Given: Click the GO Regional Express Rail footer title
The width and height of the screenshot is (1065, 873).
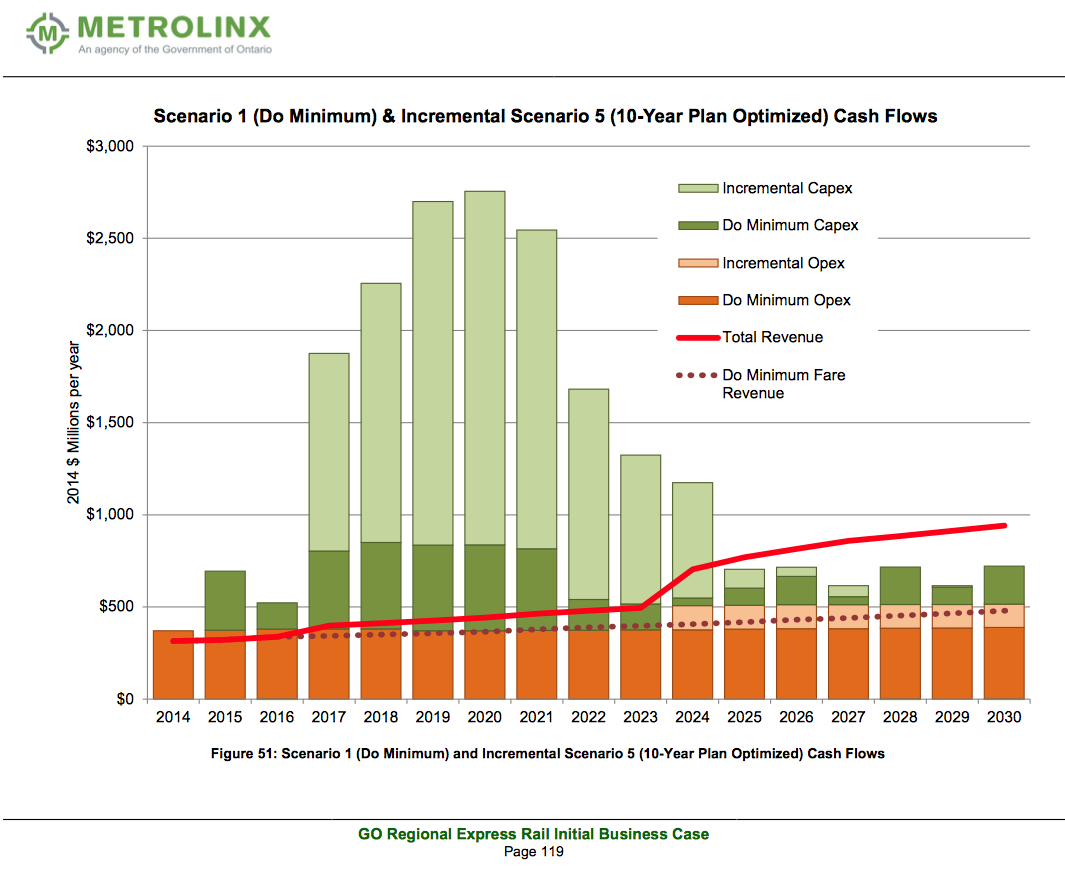Looking at the screenshot, I should (533, 834).
